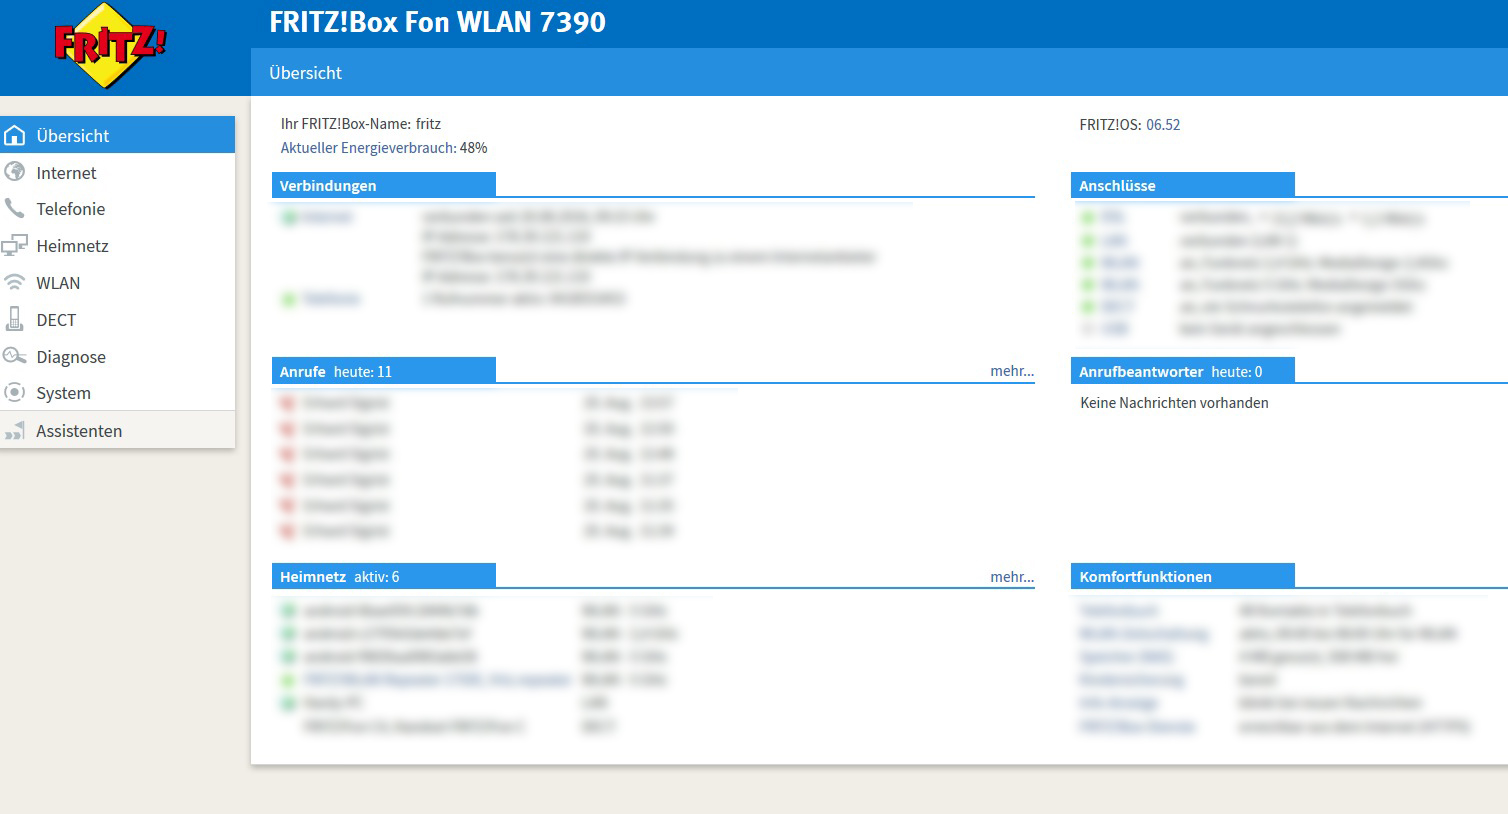Expand the Telefonie menu entry

point(70,209)
